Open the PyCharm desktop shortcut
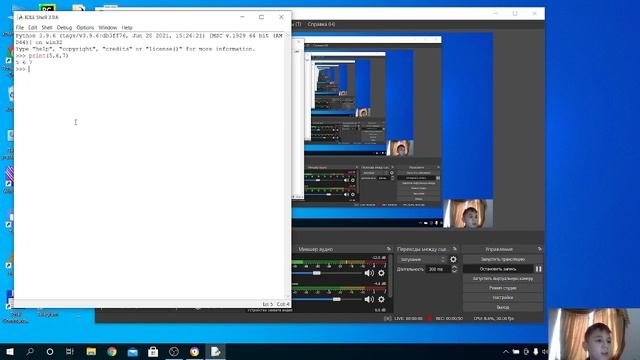This screenshot has width=640, height=360. tap(47, 8)
